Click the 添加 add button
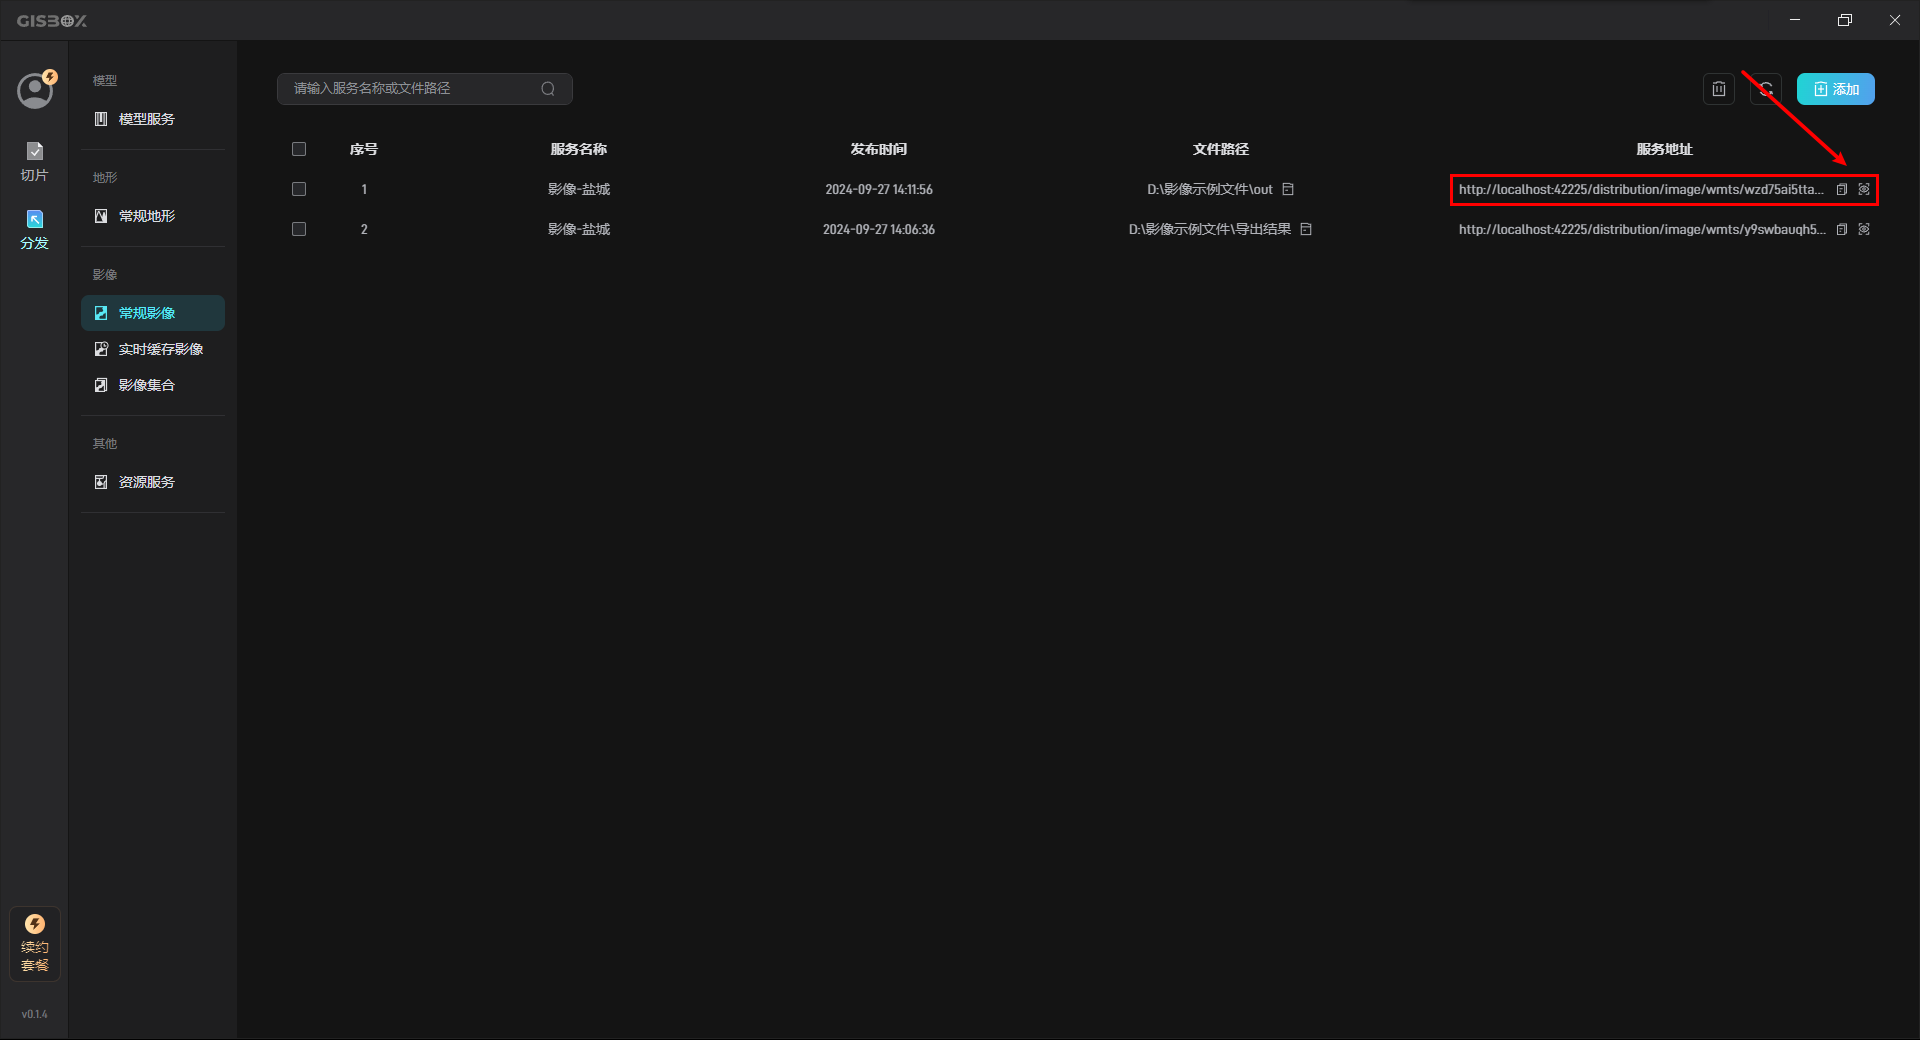 point(1836,89)
